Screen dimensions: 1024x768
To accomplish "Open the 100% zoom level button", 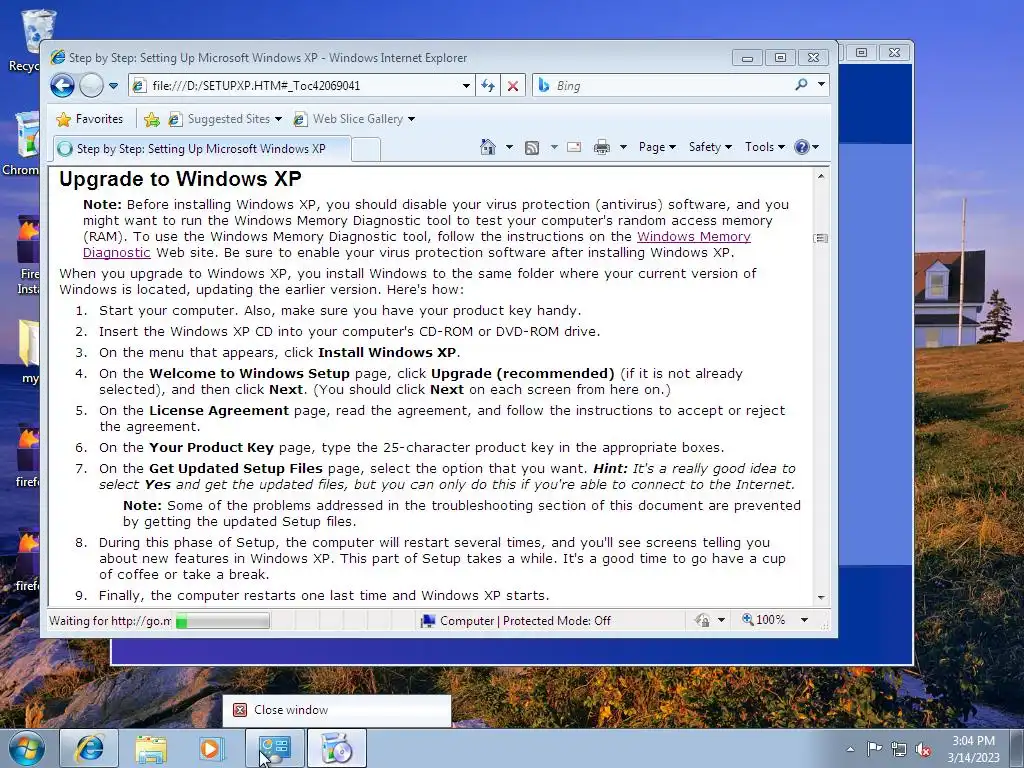I will pos(763,620).
